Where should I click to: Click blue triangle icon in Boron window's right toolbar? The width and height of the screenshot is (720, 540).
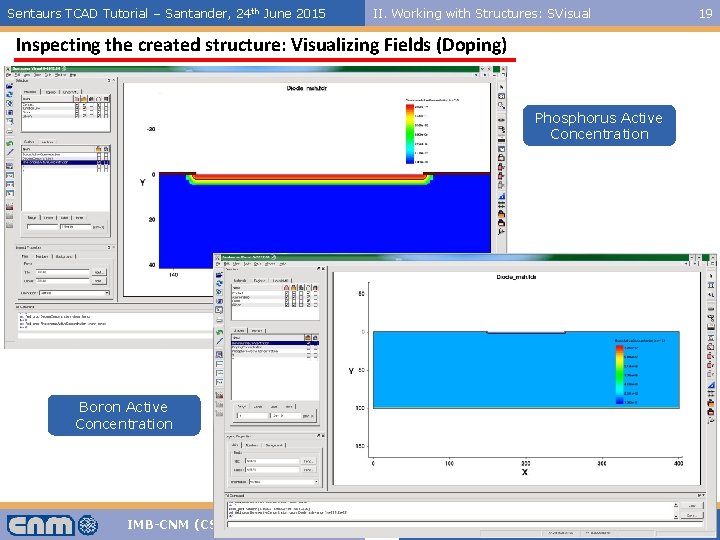[x=711, y=385]
